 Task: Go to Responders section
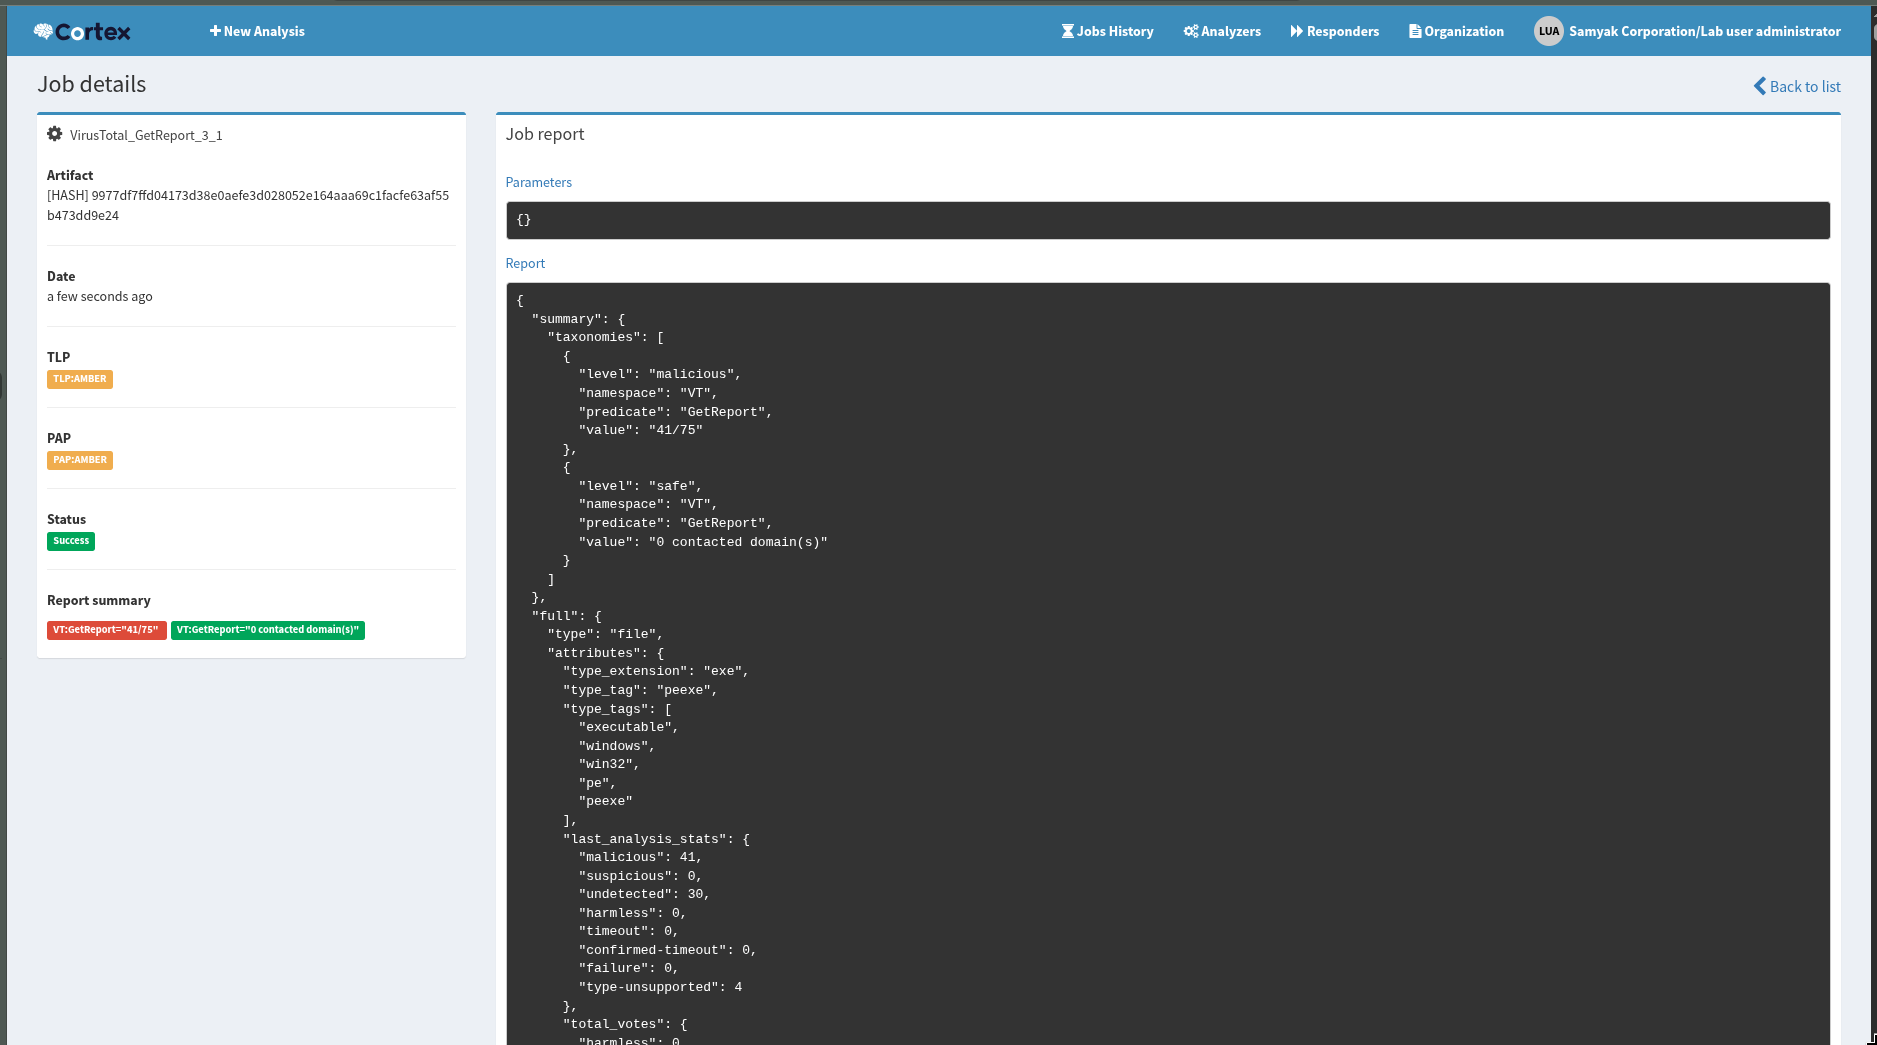point(1334,31)
